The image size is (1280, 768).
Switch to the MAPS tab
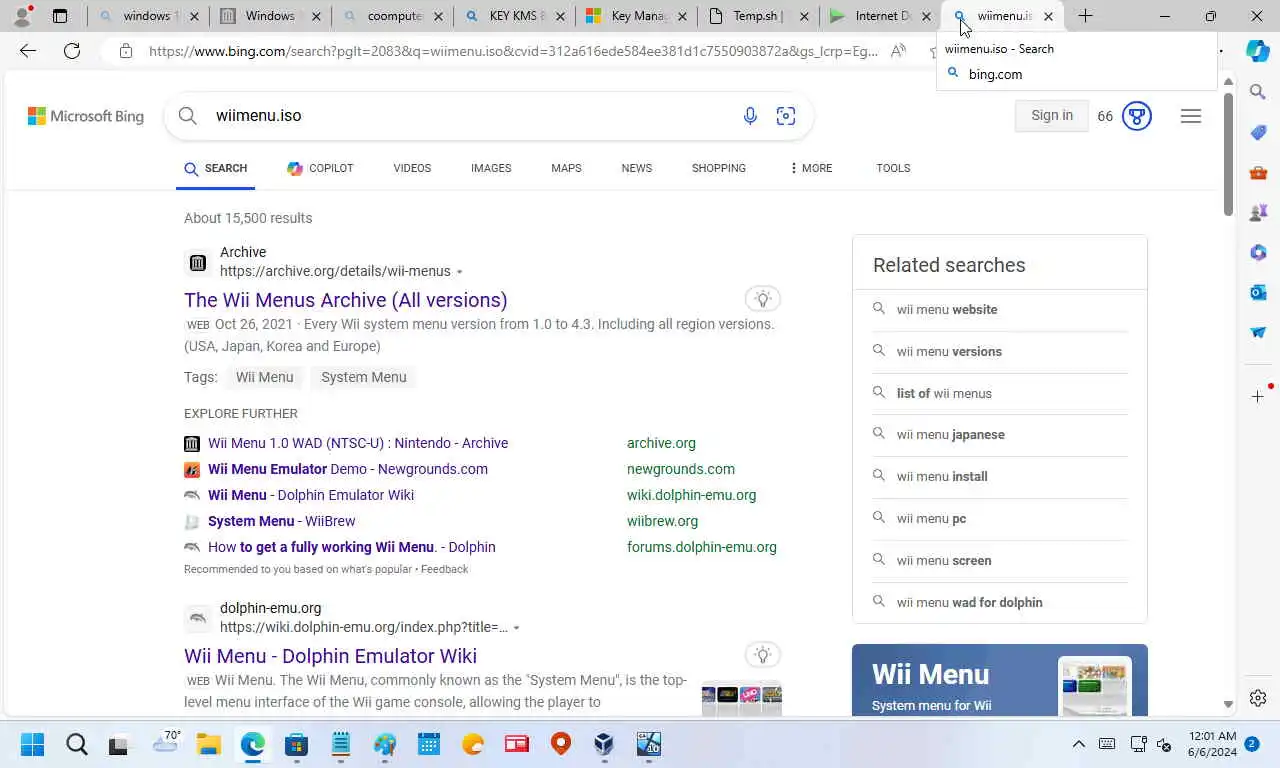(566, 168)
